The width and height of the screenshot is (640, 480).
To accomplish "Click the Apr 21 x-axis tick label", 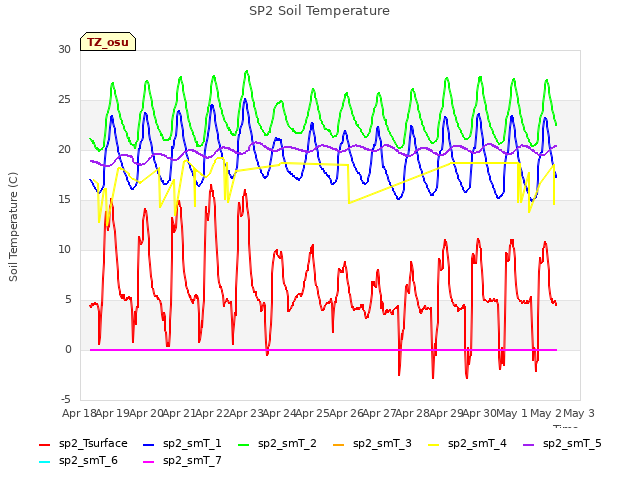I will [179, 413].
